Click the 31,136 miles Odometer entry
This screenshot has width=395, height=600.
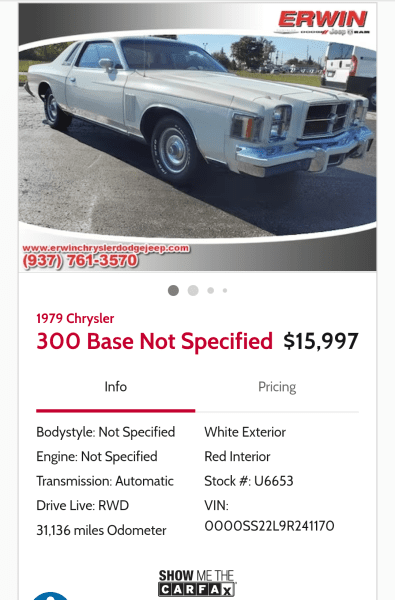(101, 530)
